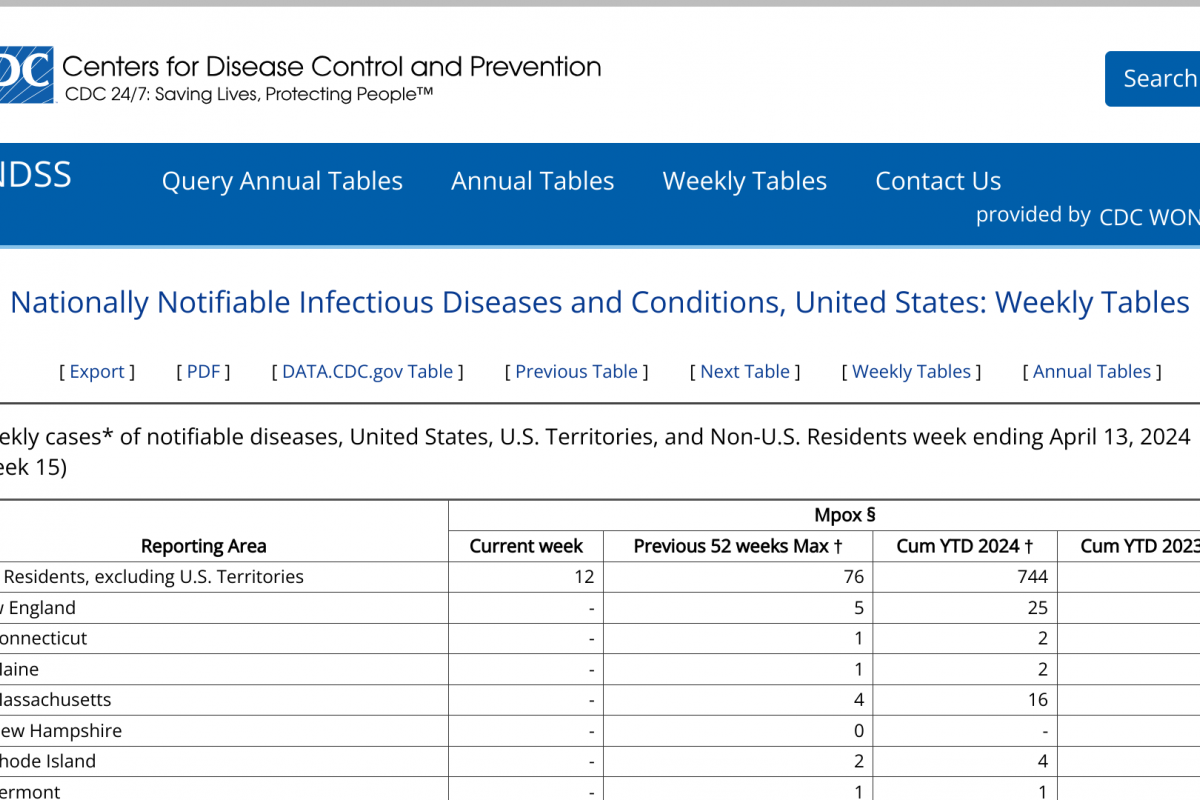Screen dimensions: 1200x800
Task: Click the CDC logo
Action: pos(25,70)
